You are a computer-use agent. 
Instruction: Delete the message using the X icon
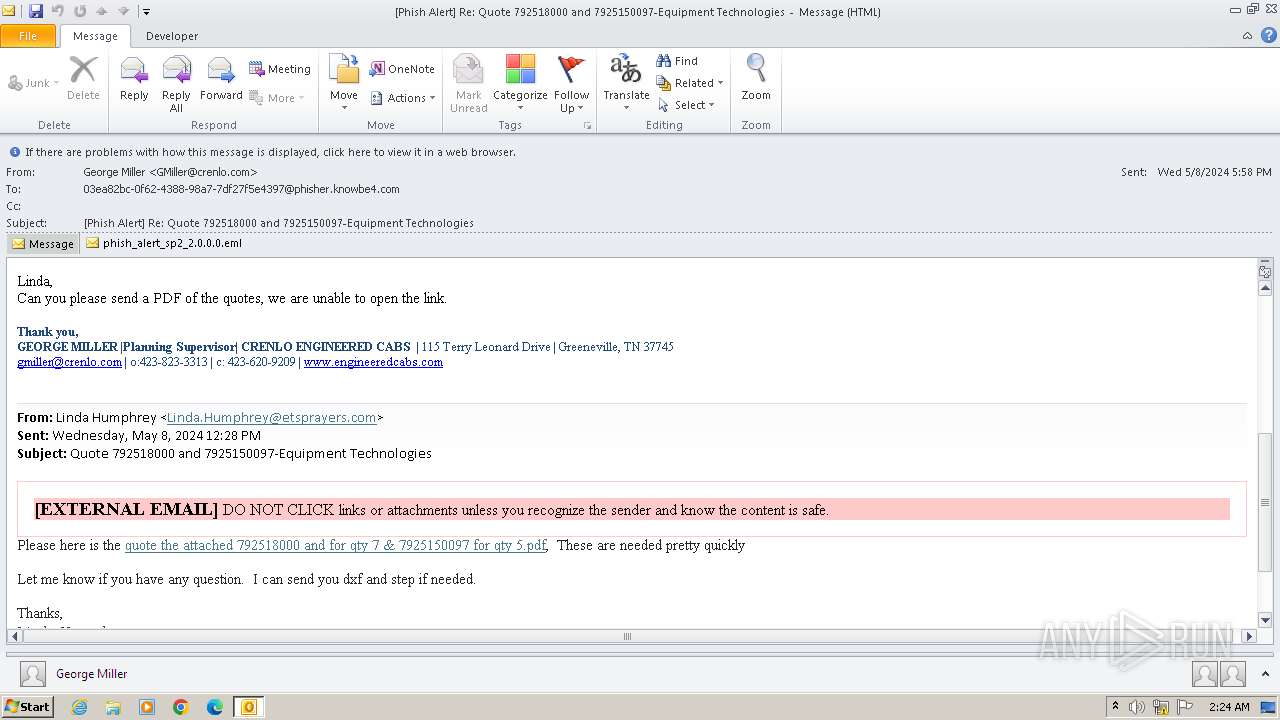(x=83, y=80)
